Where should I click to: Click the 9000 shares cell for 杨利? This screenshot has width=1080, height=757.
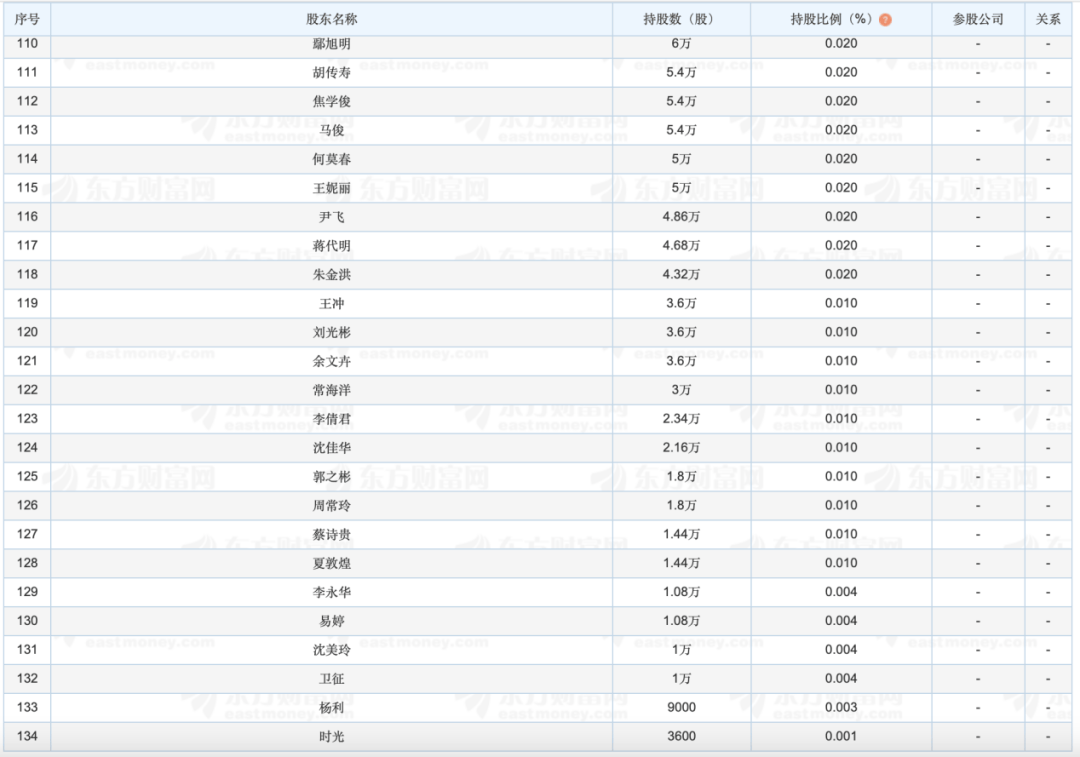[681, 708]
